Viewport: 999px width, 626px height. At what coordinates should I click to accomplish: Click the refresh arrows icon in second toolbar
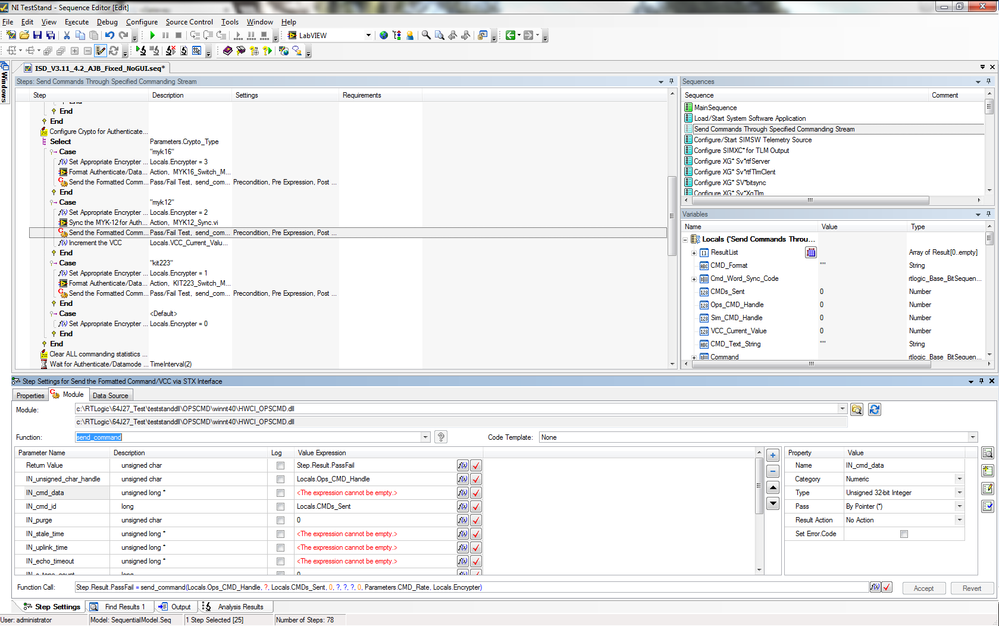(x=113, y=51)
